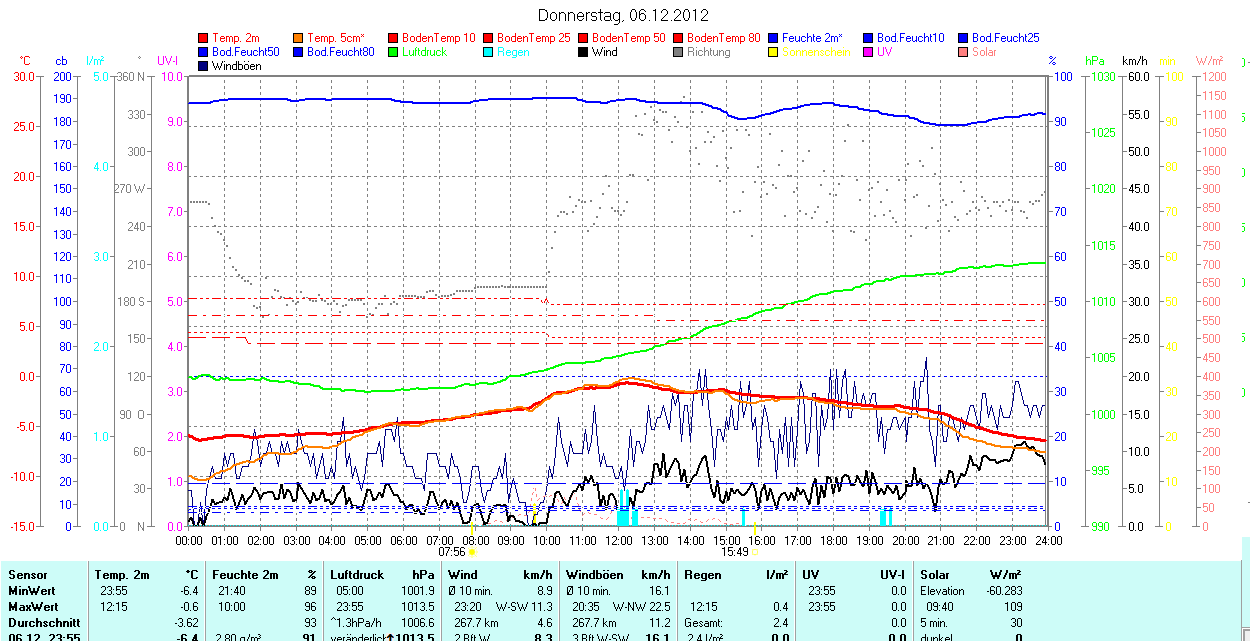Select the black Wind legend square
The image size is (1250, 641).
[x=584, y=52]
